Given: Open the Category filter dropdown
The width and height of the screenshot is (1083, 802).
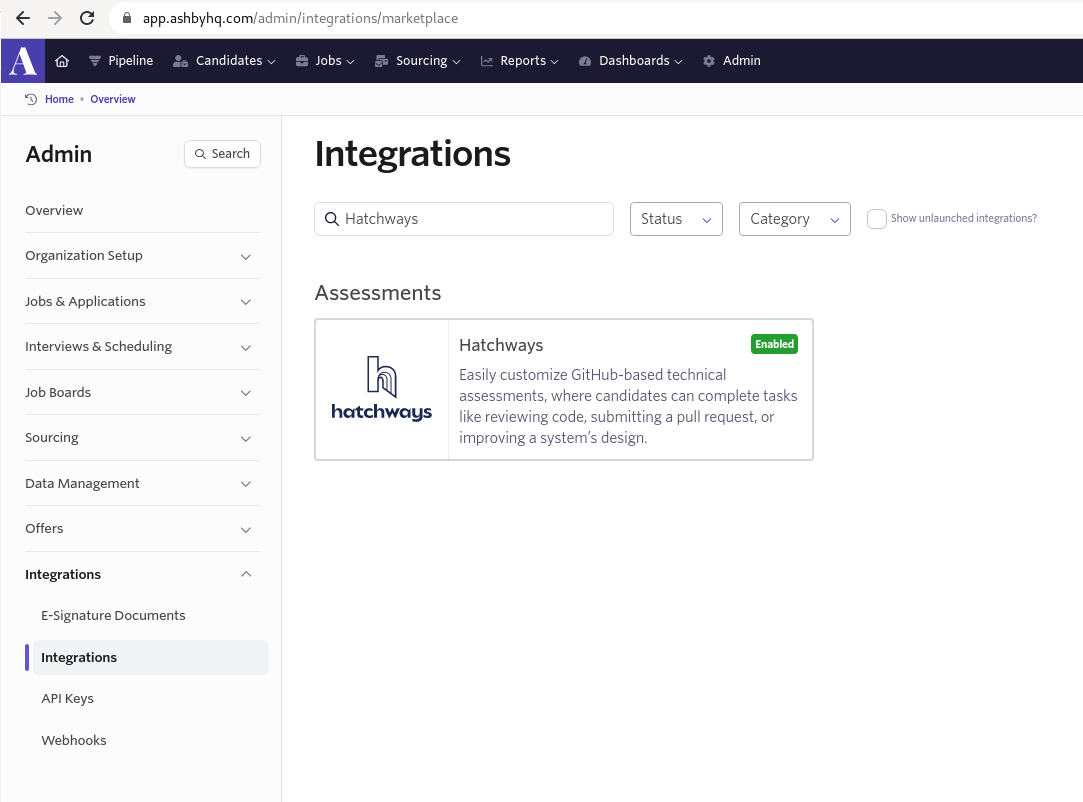Looking at the screenshot, I should 794,218.
